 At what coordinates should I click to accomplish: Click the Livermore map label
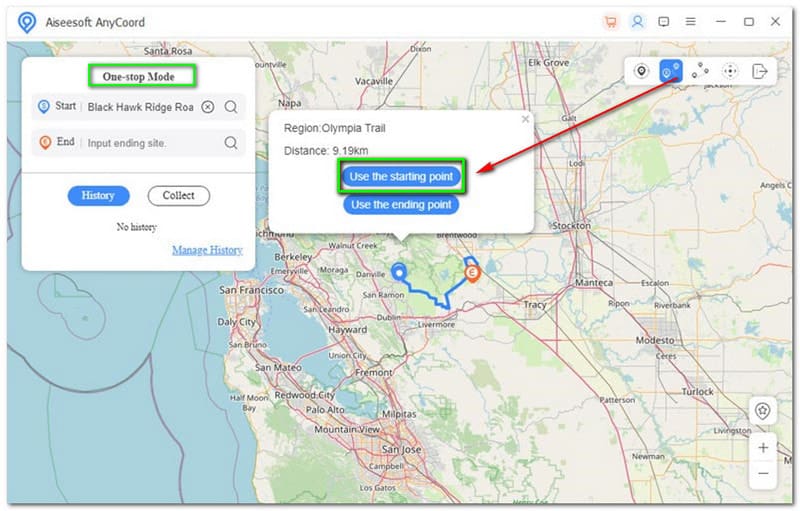[x=436, y=324]
